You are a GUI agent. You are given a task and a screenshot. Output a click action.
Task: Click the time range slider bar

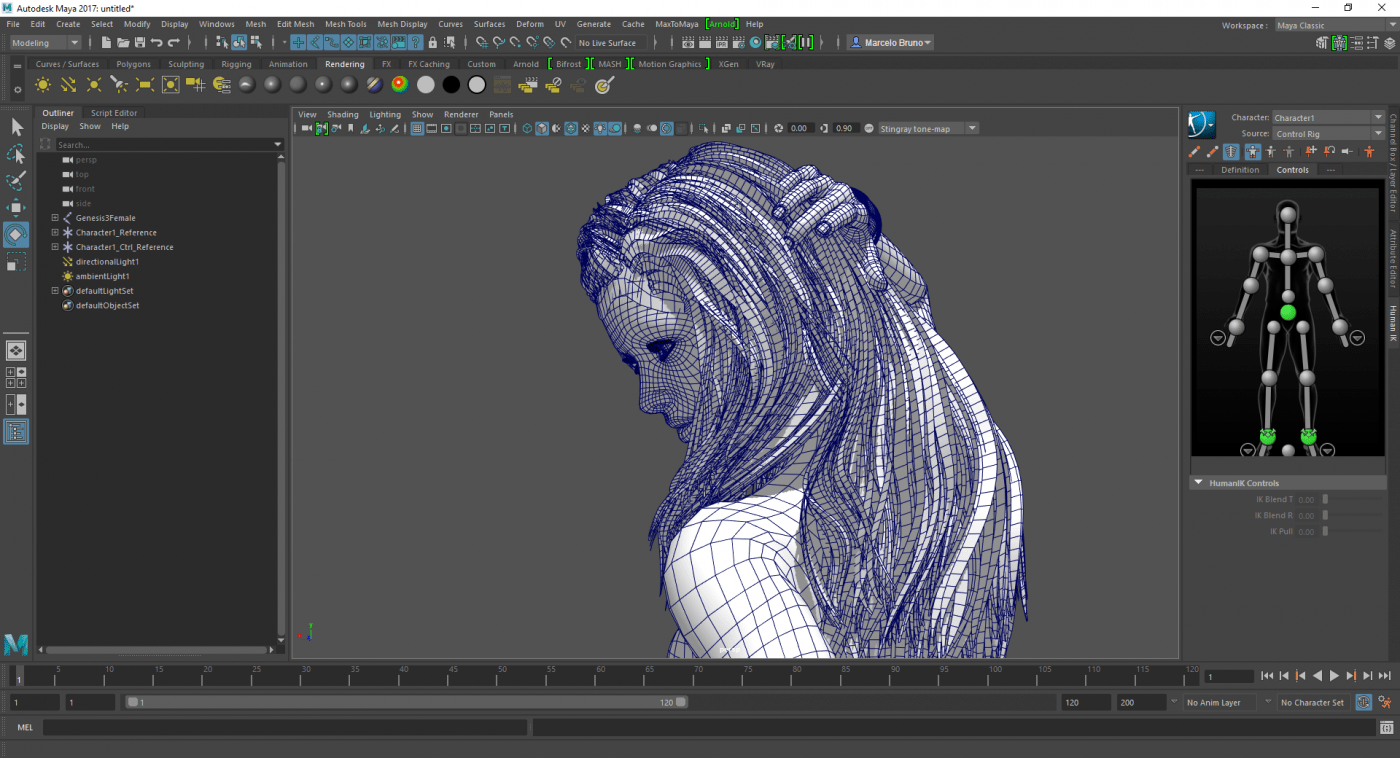[x=405, y=702]
